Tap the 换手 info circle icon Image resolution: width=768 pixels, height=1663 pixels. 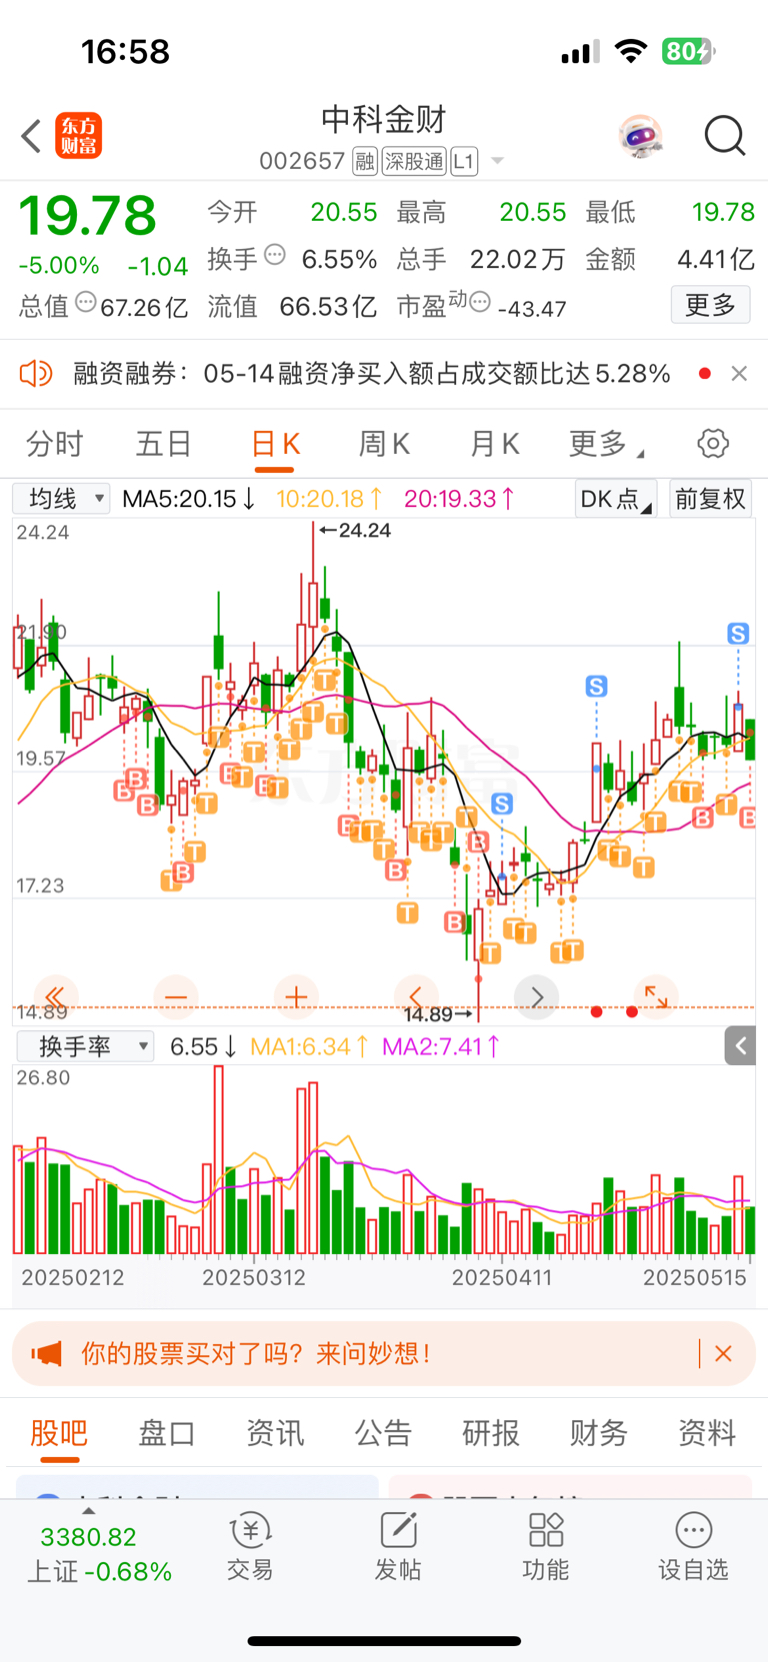(x=275, y=255)
